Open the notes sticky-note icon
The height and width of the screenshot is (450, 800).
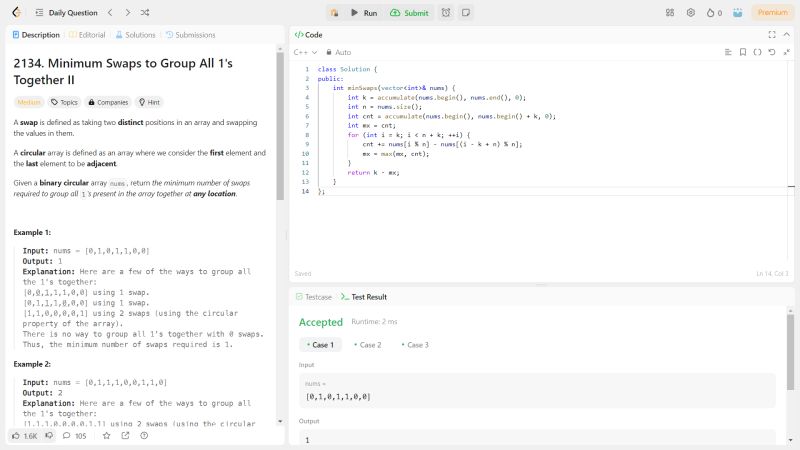[465, 13]
